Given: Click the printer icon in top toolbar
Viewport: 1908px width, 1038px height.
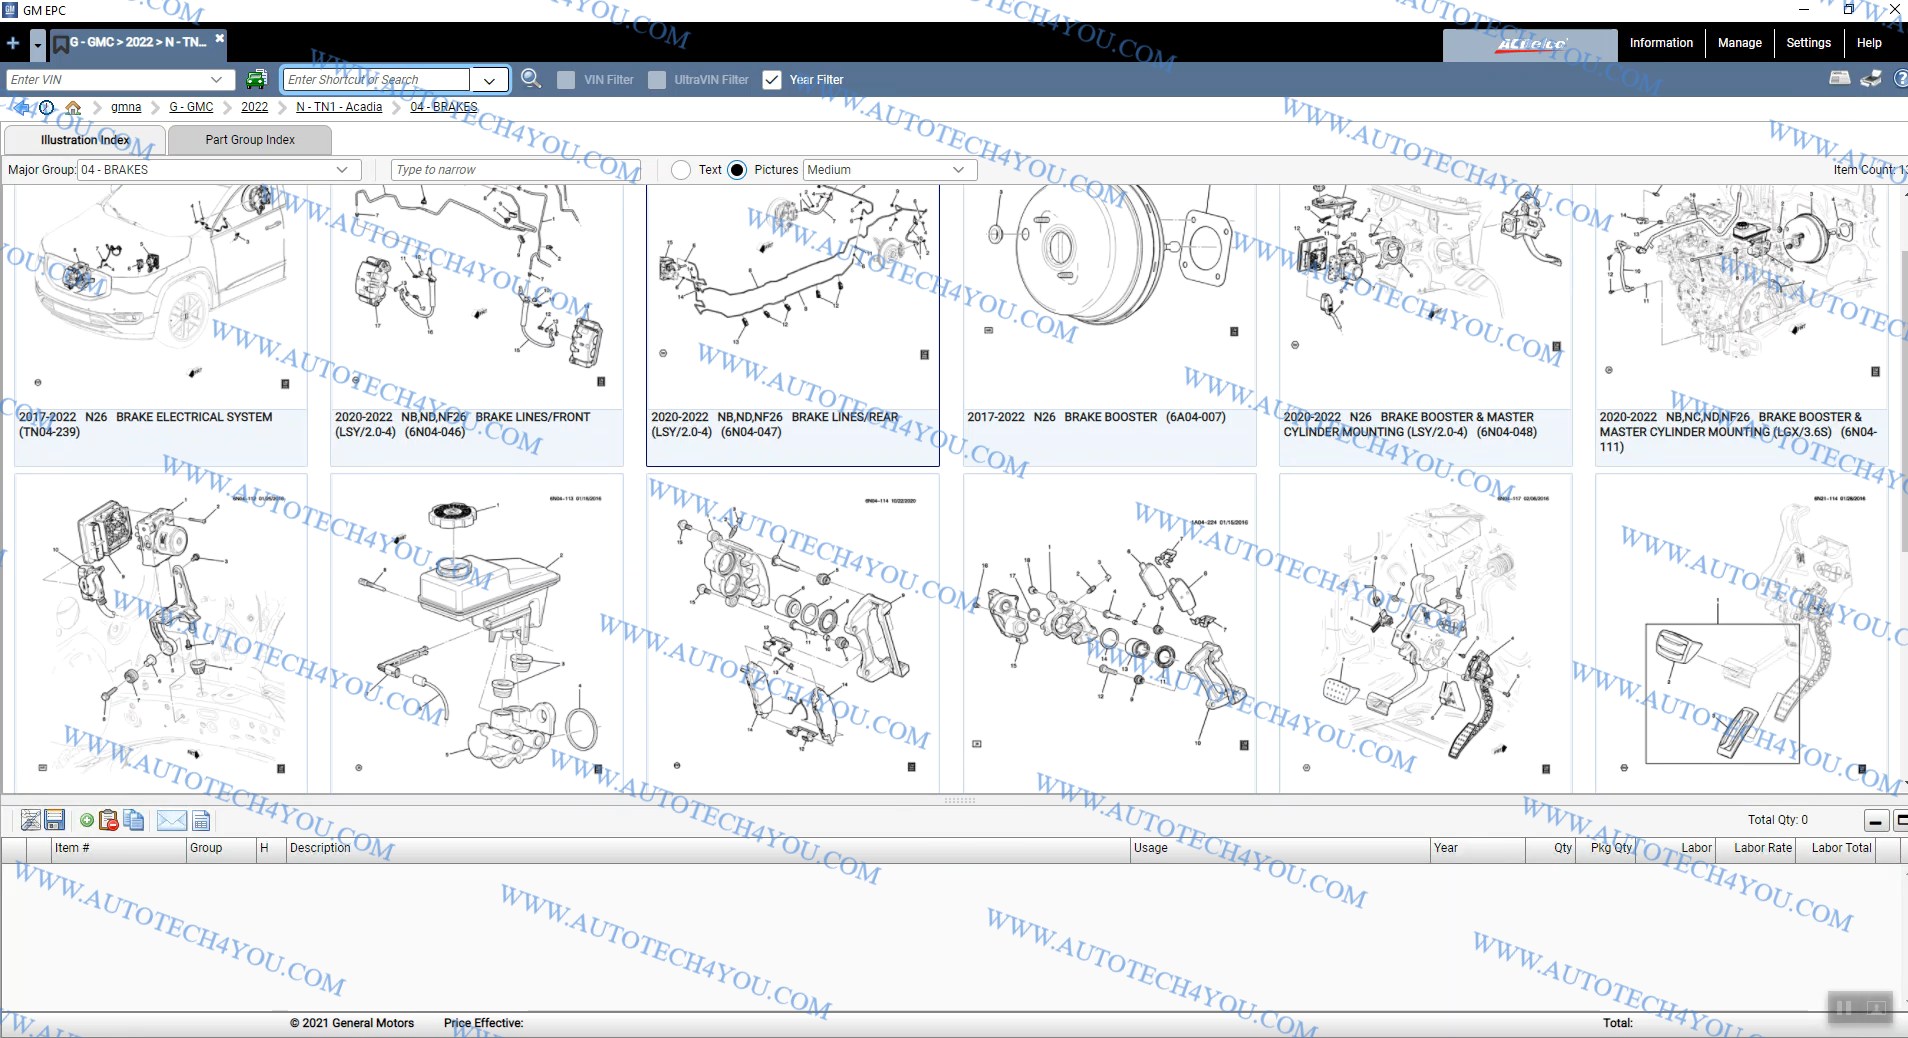Looking at the screenshot, I should click(1839, 79).
